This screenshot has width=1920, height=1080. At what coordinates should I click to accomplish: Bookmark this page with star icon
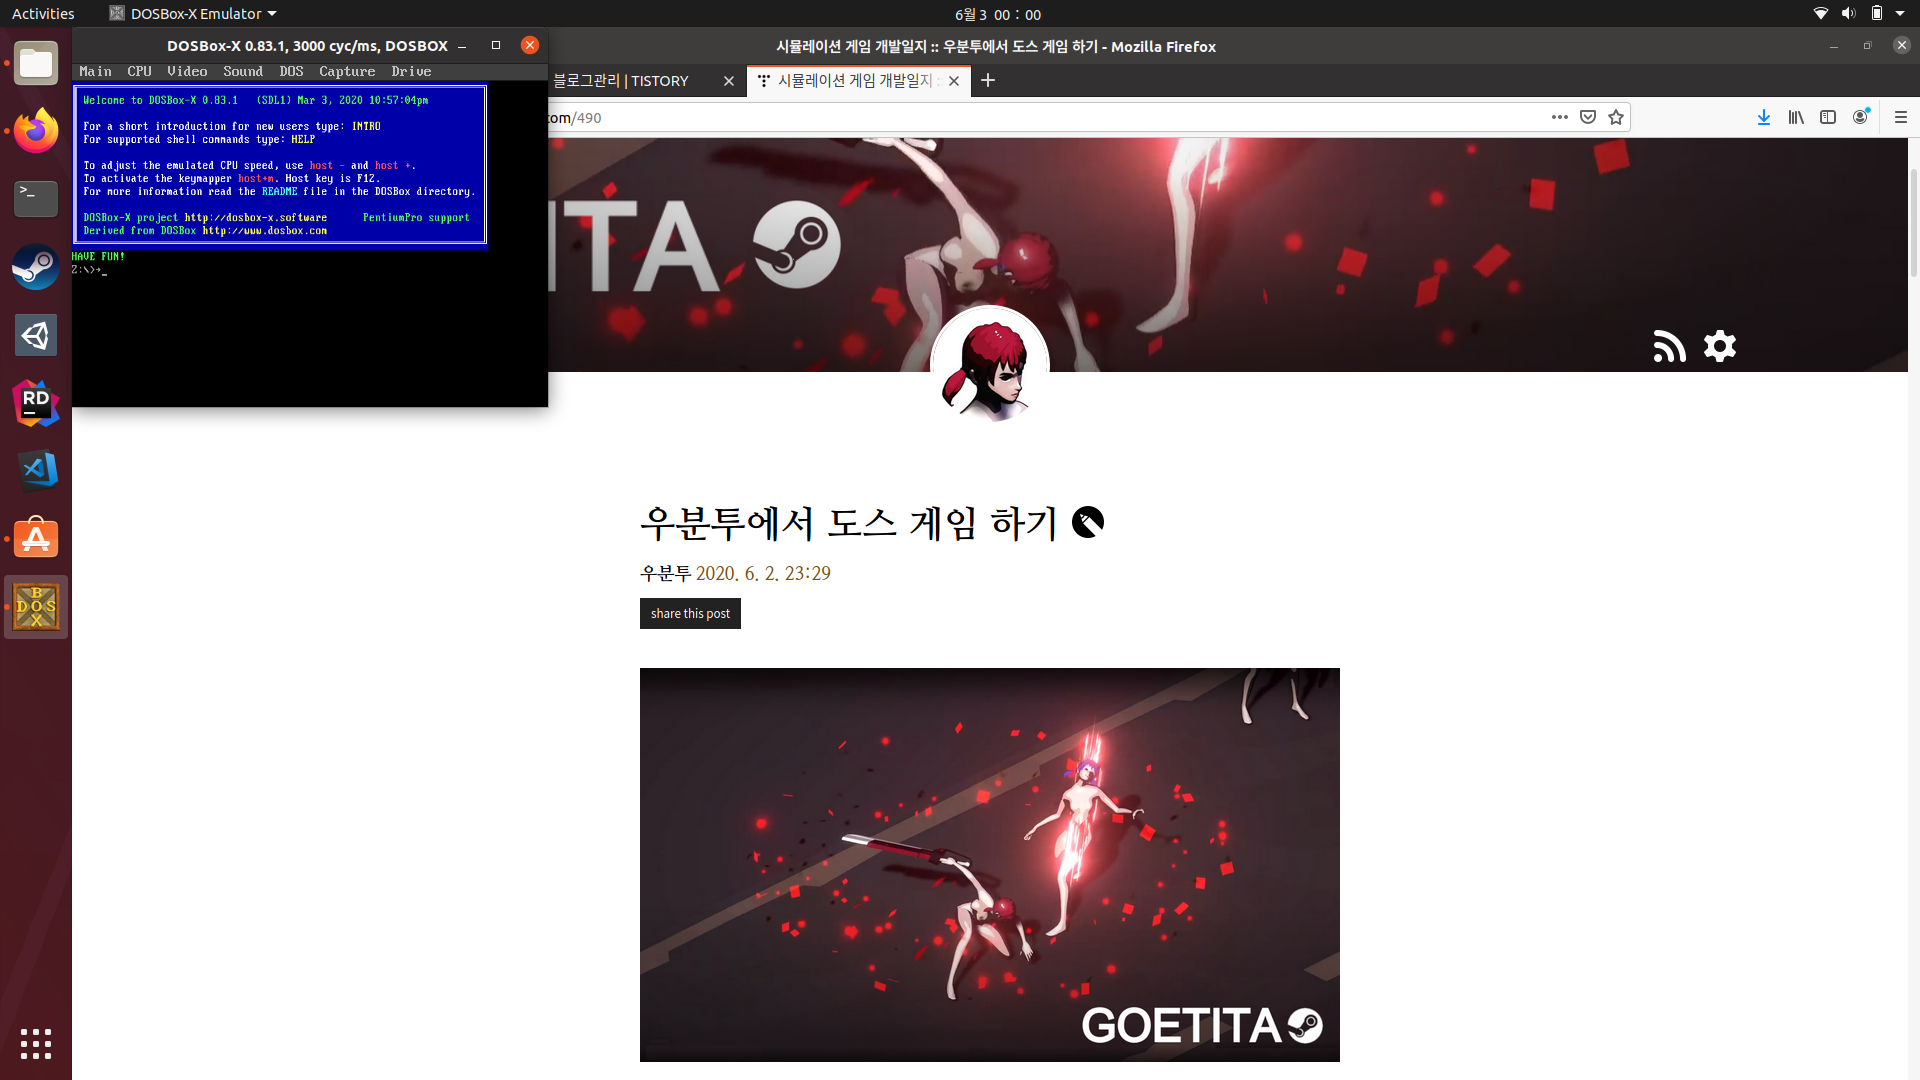point(1616,117)
